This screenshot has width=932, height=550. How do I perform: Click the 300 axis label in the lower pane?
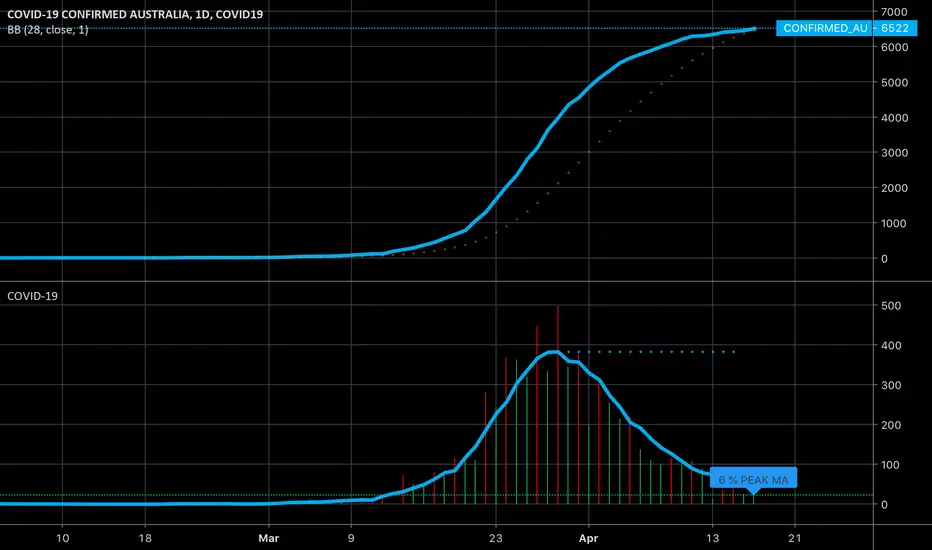click(x=891, y=385)
